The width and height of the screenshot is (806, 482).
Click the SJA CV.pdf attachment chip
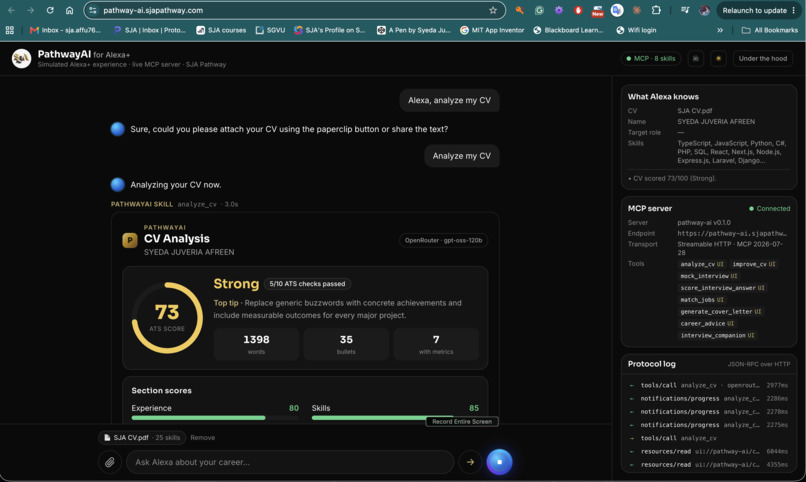click(142, 438)
